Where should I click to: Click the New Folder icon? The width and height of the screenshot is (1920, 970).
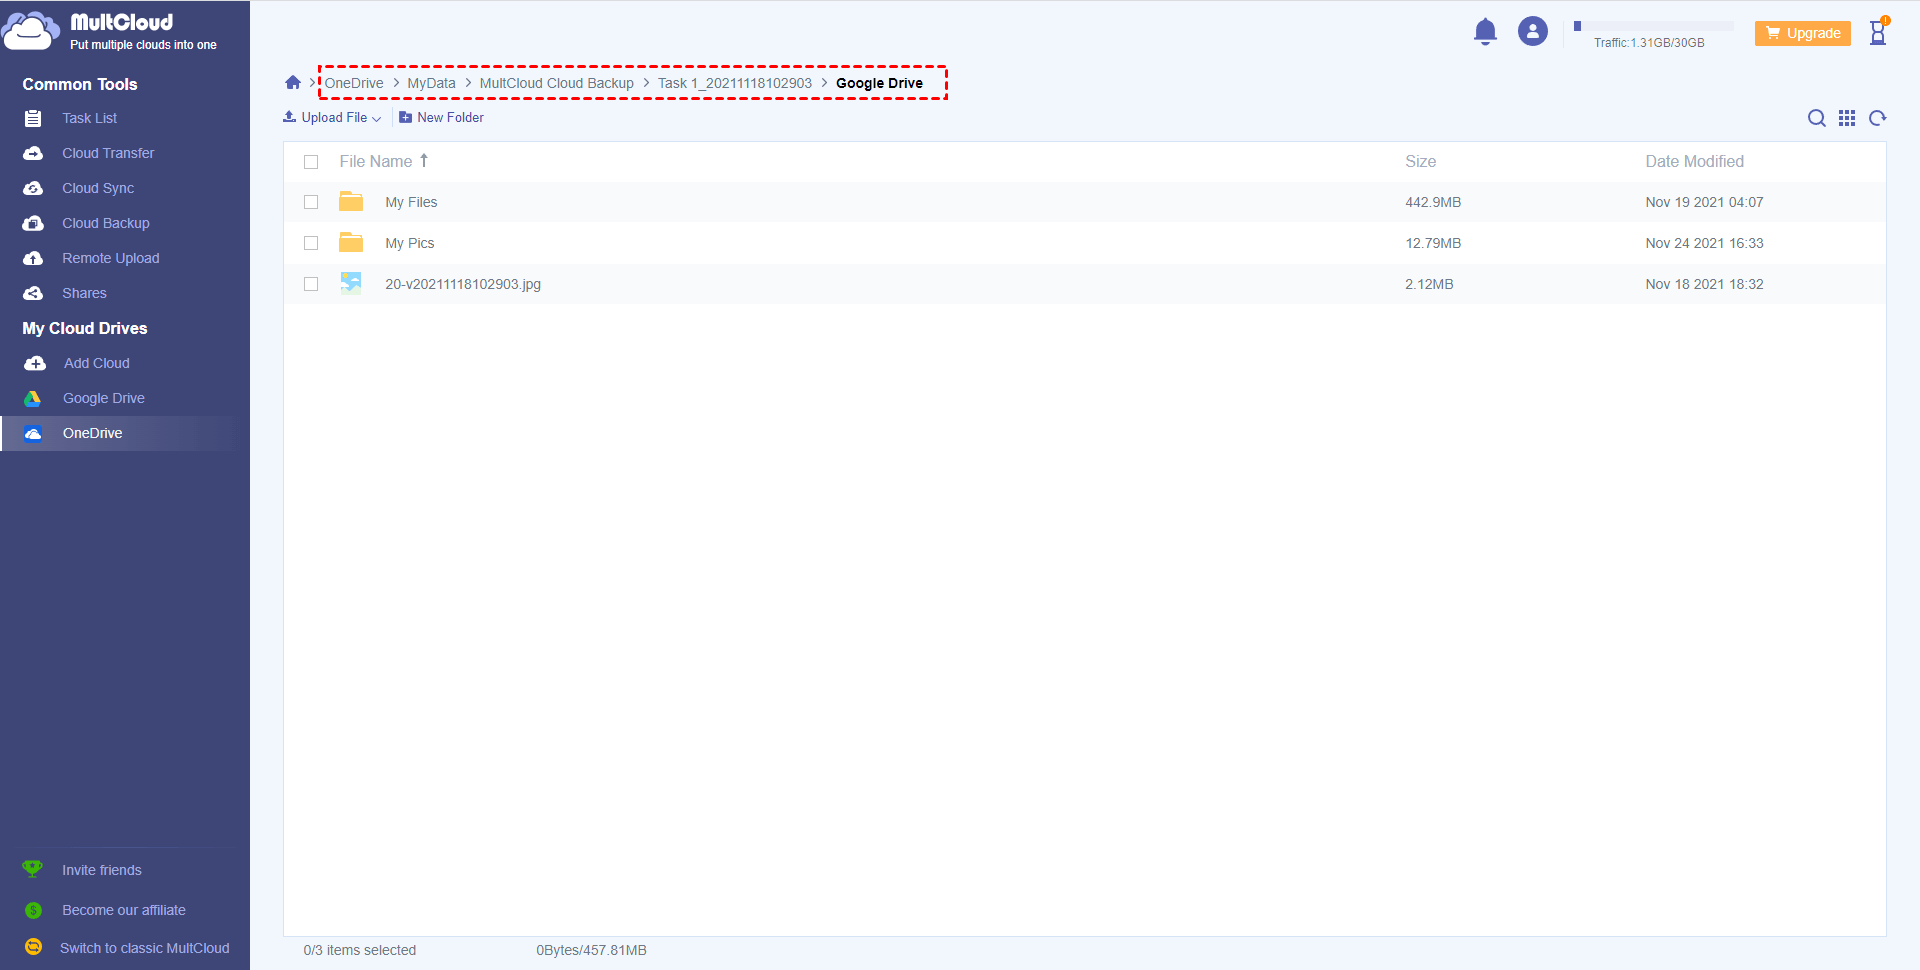(405, 117)
